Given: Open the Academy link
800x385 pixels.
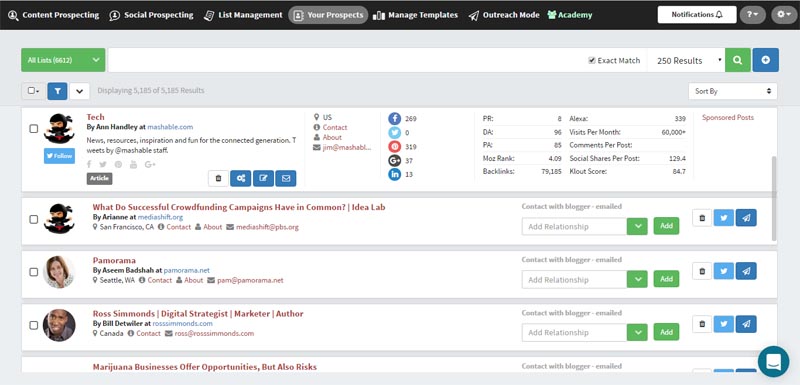Looking at the screenshot, I should coord(569,15).
